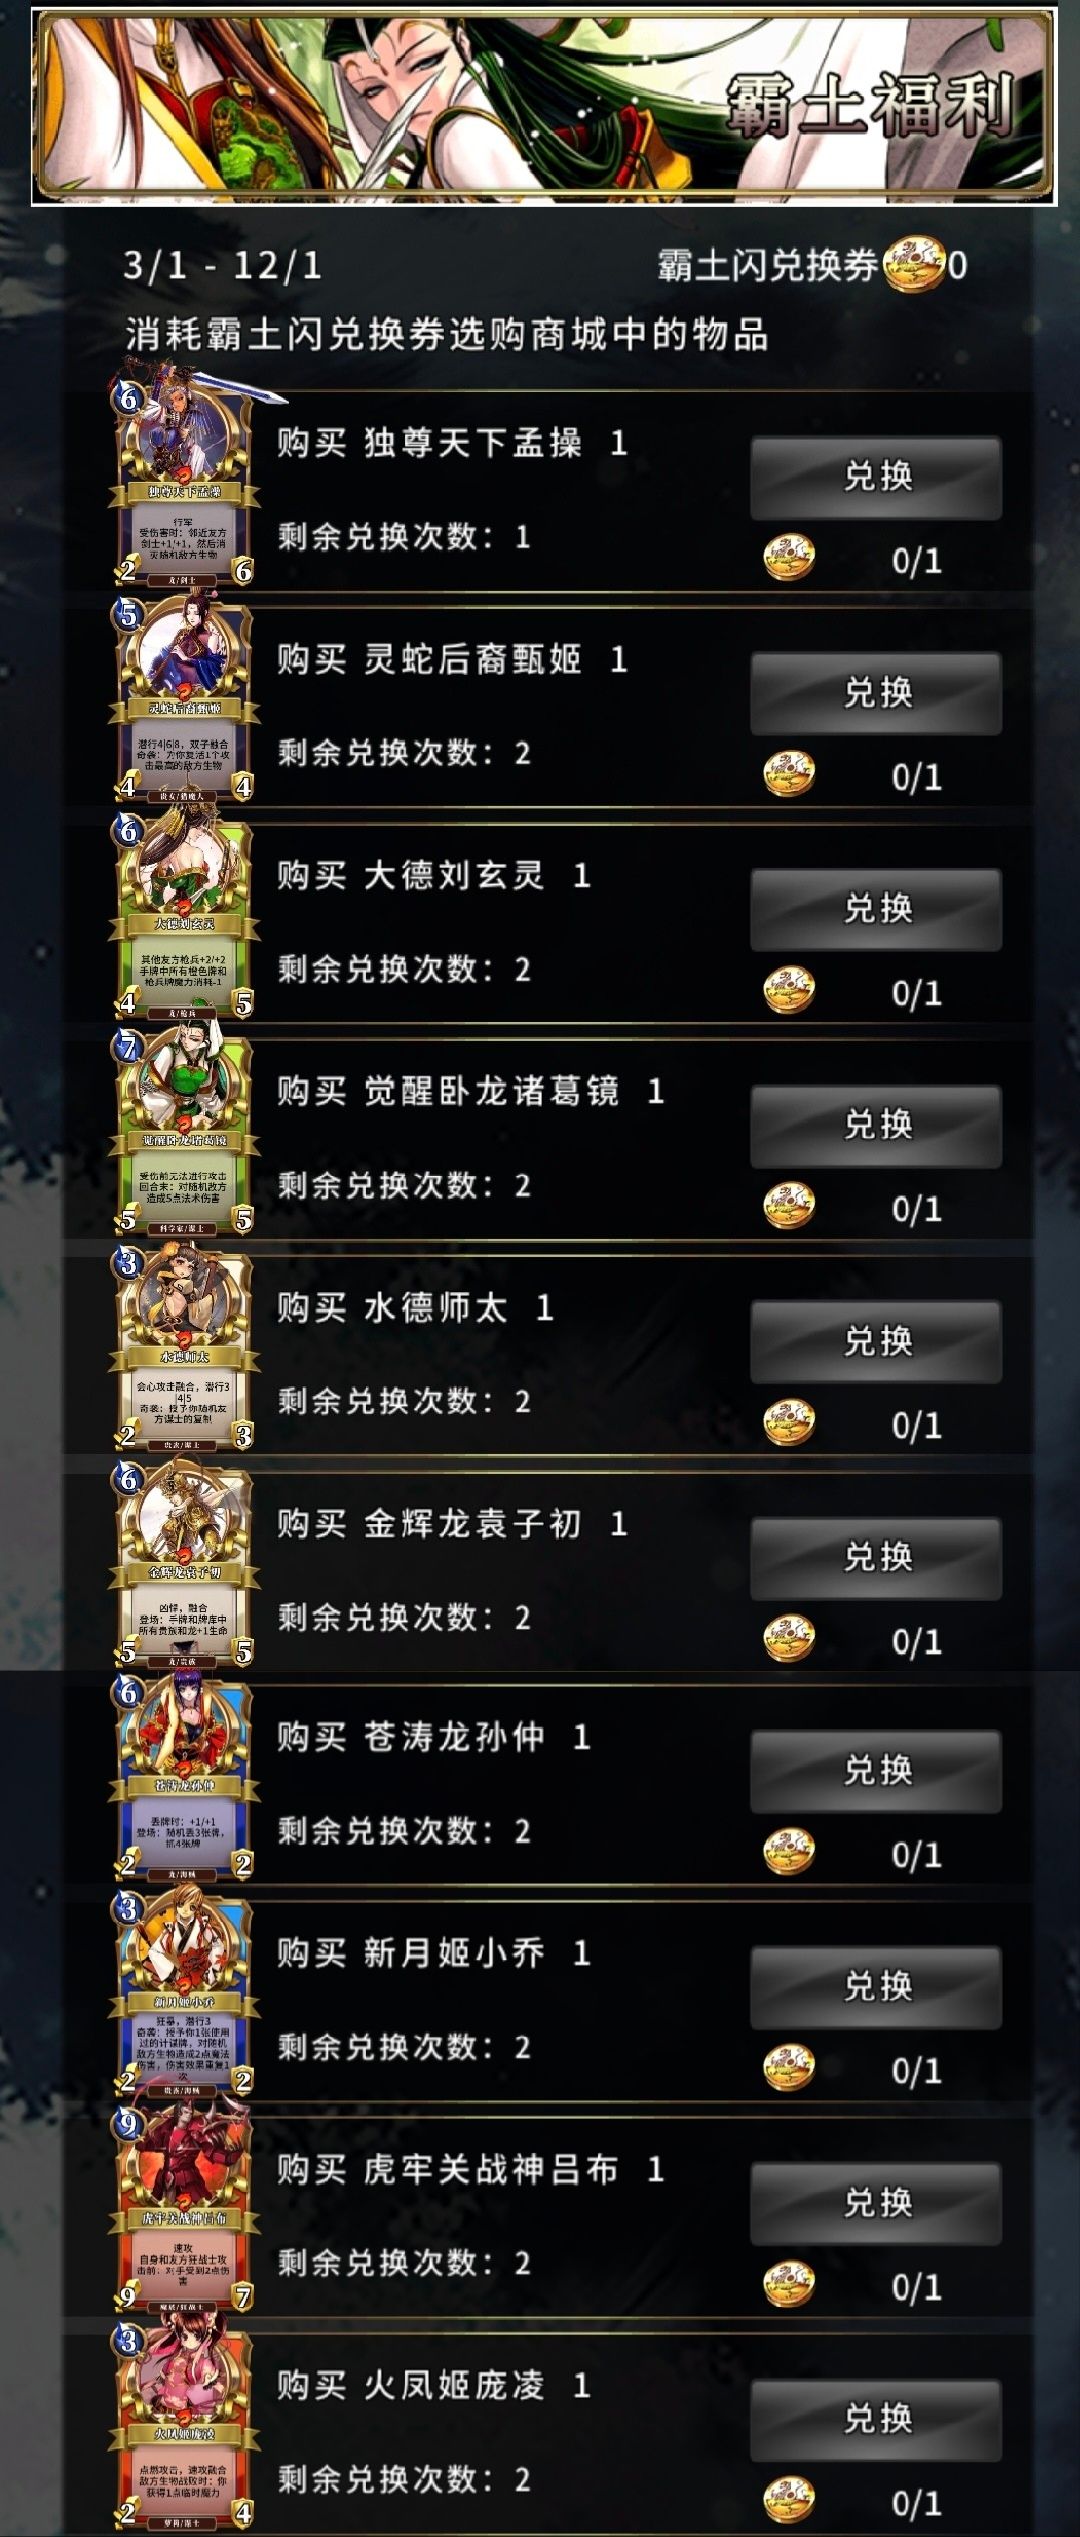Hit 兑换 next to 觉醒卧龙诸葛镜
The image size is (1080, 2537).
[876, 1125]
